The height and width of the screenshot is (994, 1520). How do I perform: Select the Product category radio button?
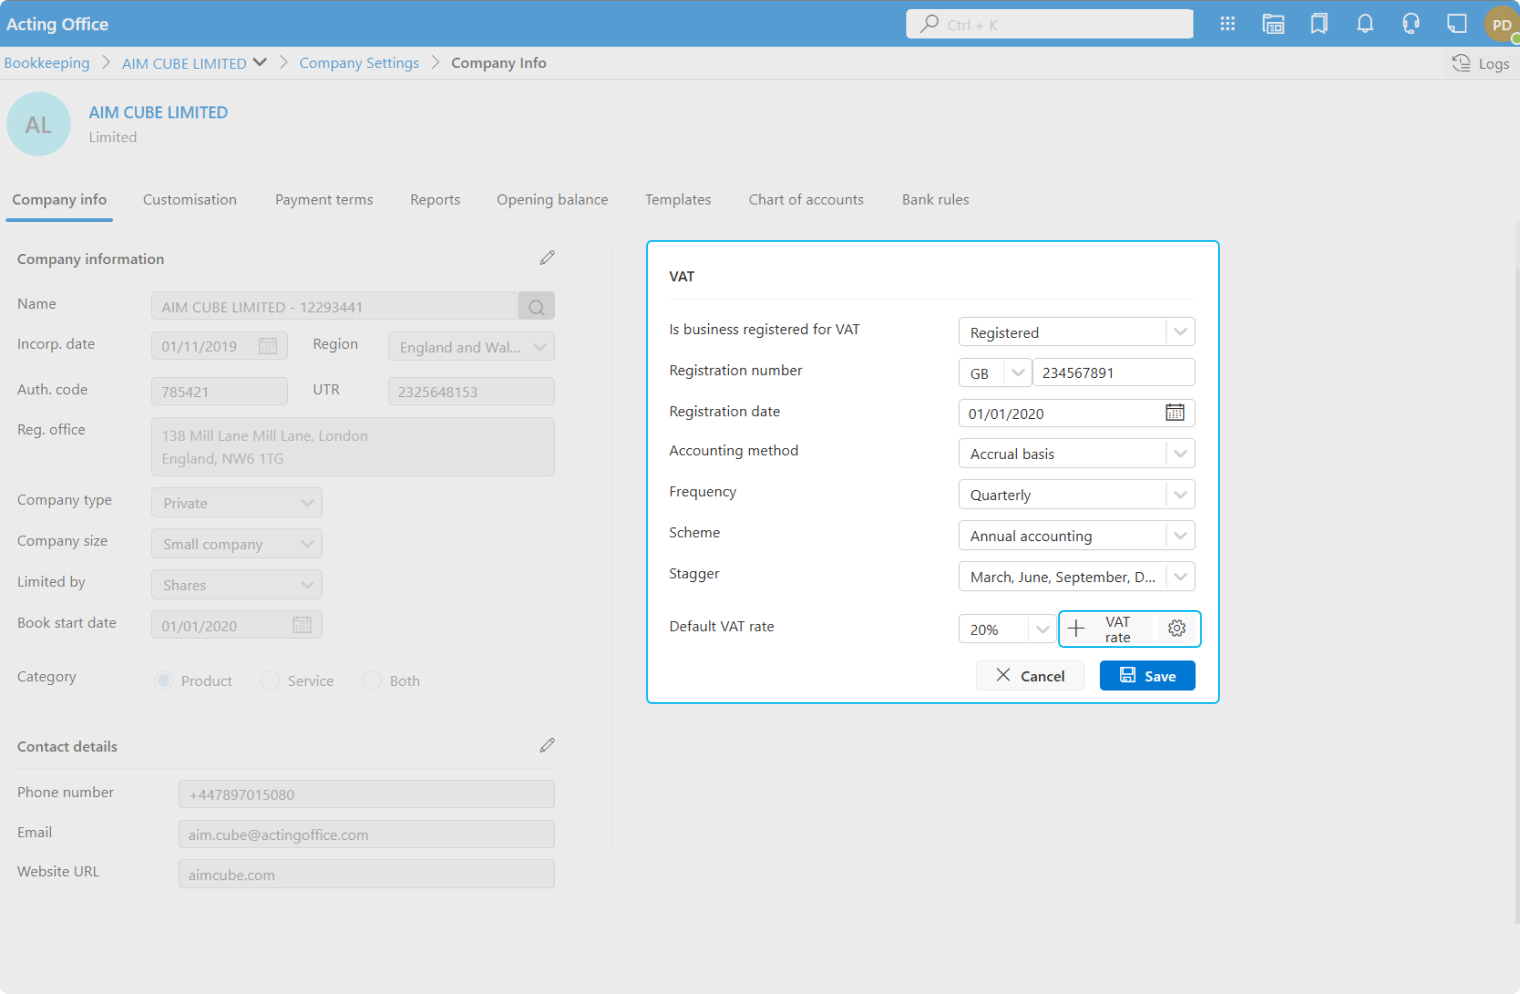(x=164, y=681)
